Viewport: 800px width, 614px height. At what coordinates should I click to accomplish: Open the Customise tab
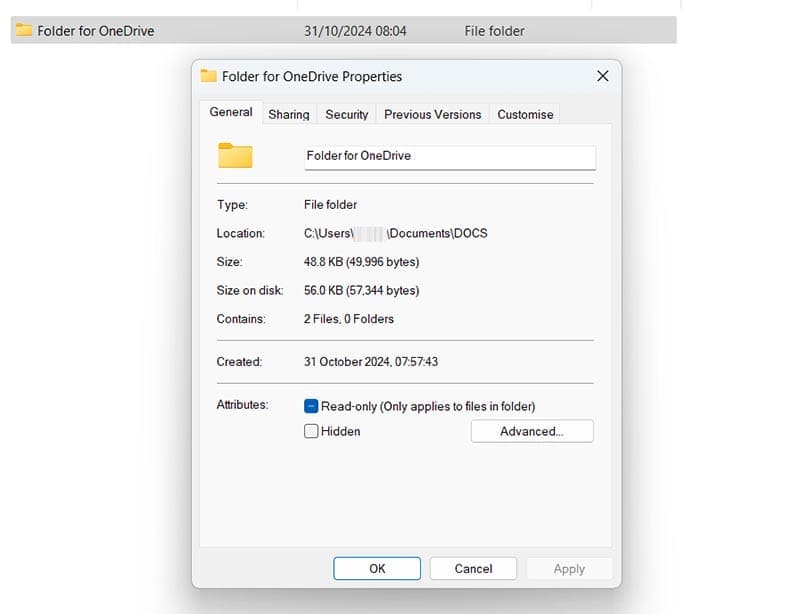pos(525,114)
